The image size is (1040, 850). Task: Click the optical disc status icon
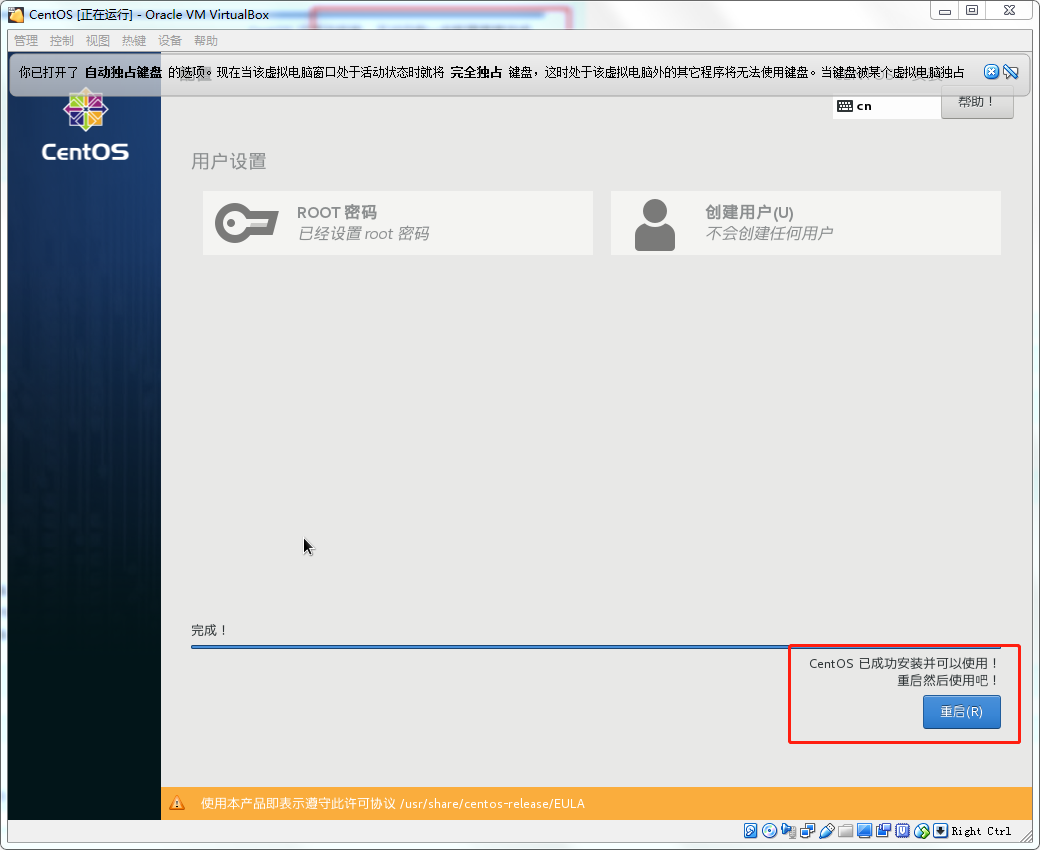pyautogui.click(x=769, y=831)
